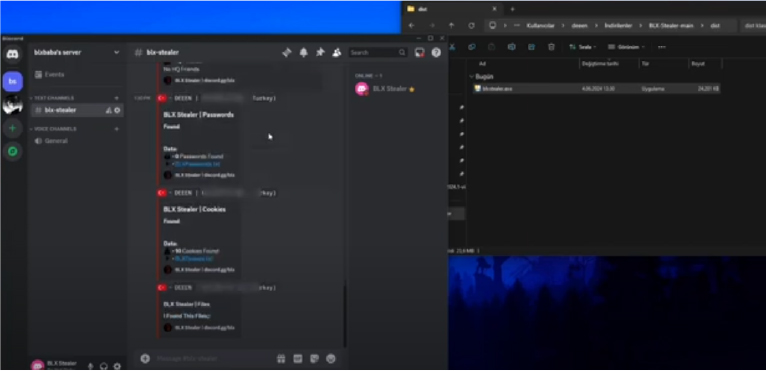Collapse the Bugün group in file list
Screen dimensions: 766x371
pos(472,77)
